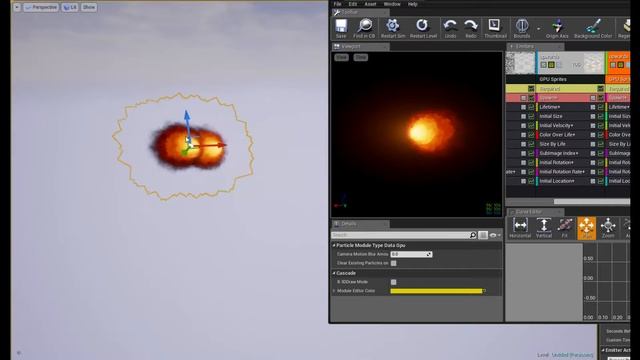
Task: Toggle Clear Existing Particles checkbox
Action: coord(393,263)
